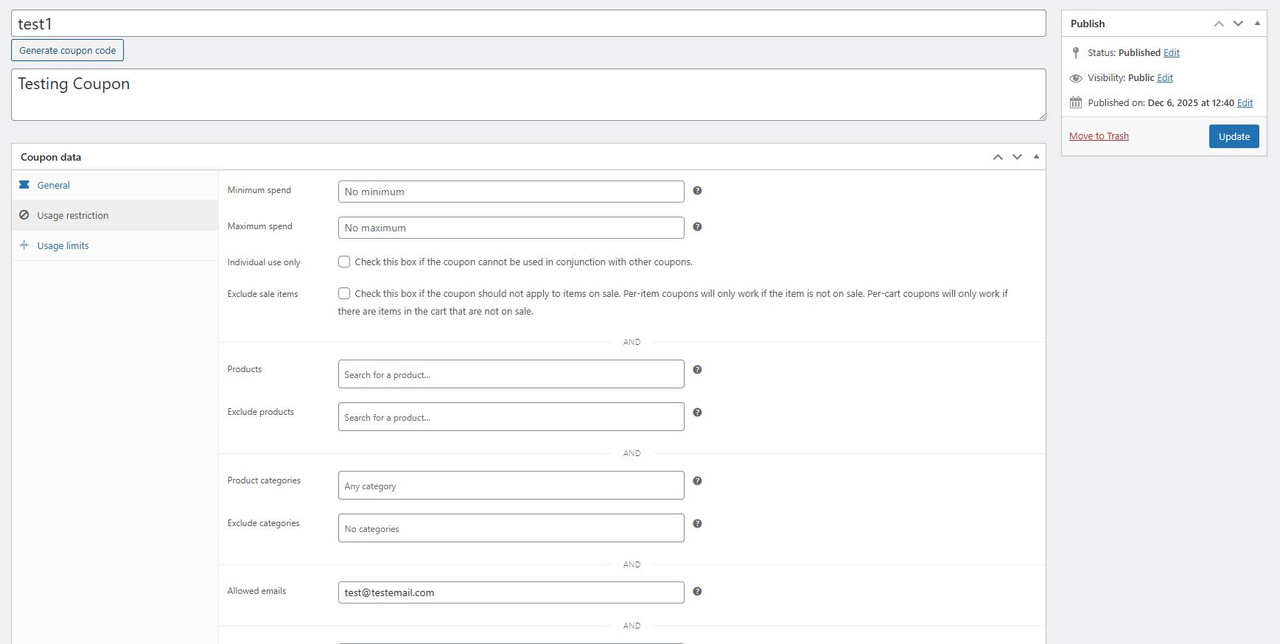Focus the coupon code field test1

[528, 23]
